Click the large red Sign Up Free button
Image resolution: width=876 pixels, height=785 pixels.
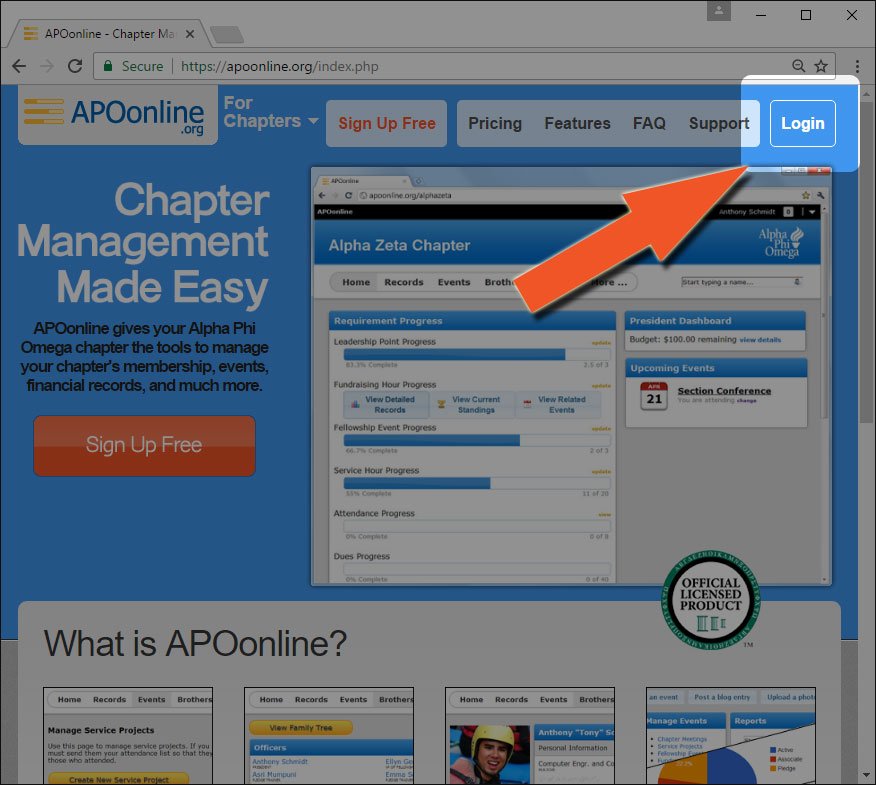pos(144,446)
